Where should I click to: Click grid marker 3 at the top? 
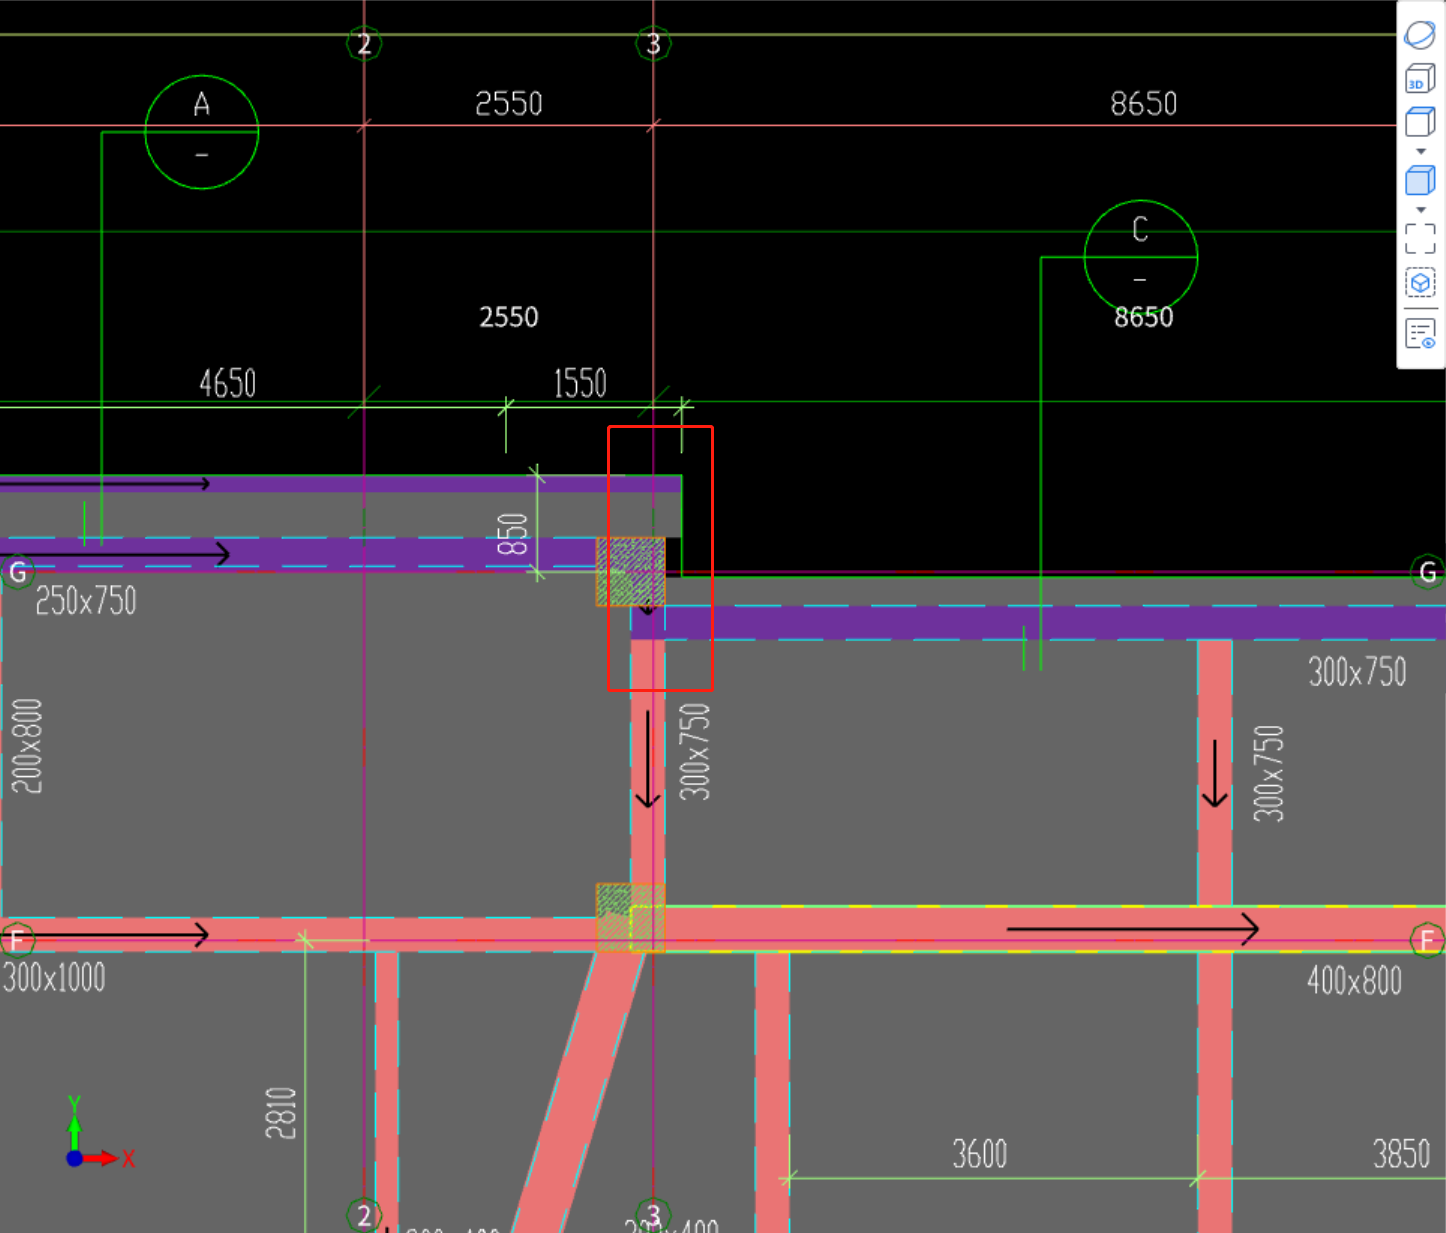click(x=653, y=44)
